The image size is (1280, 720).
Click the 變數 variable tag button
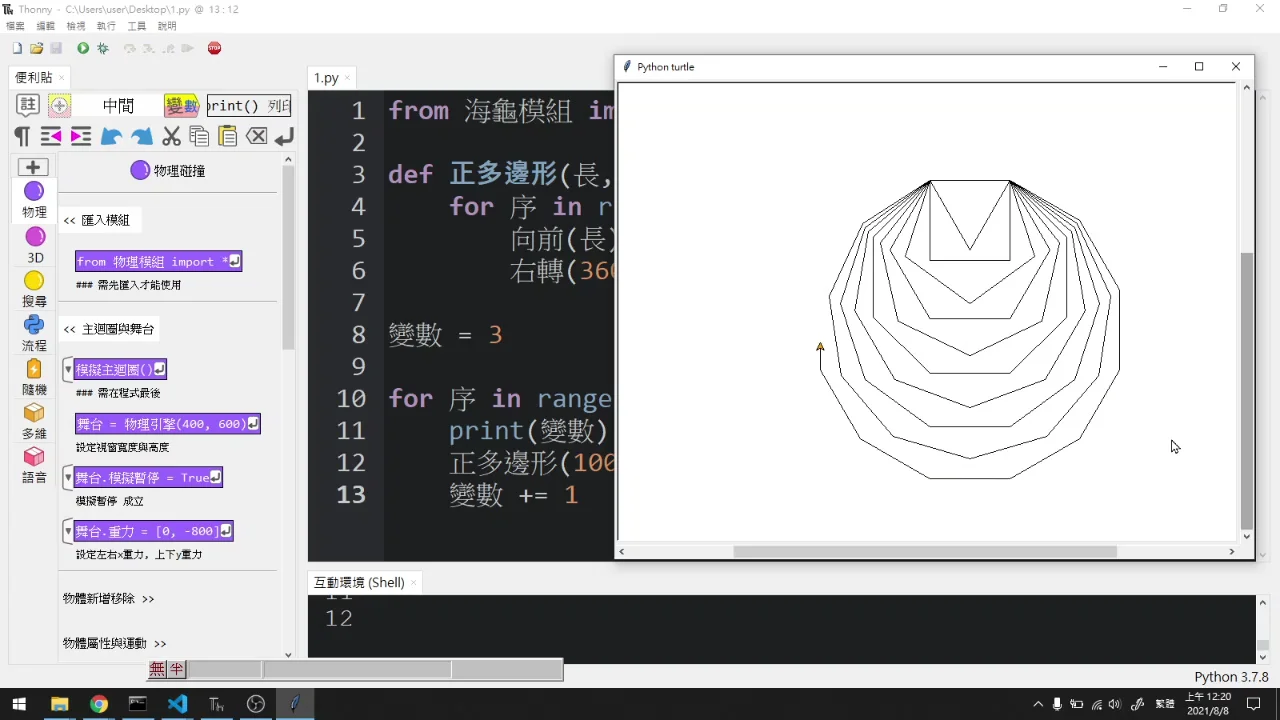pos(182,105)
